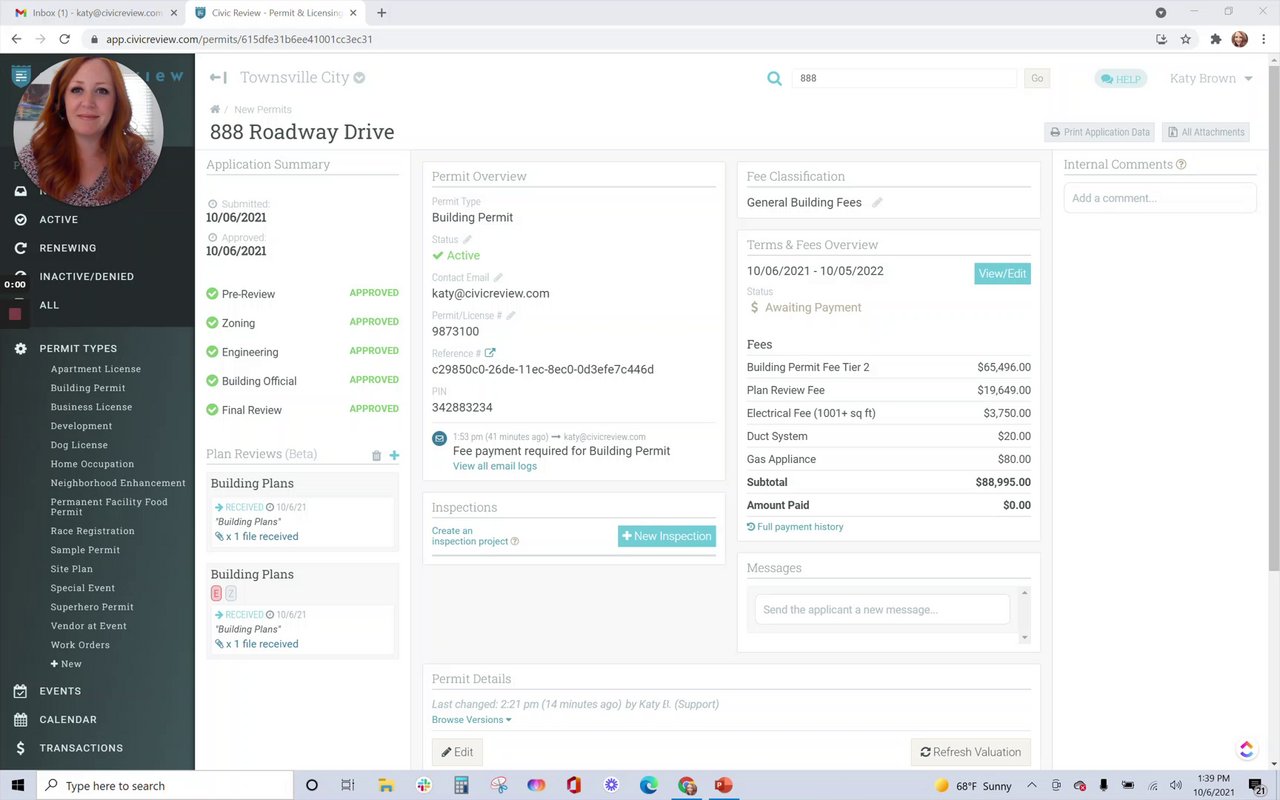Open the Katy Brown user menu

tap(1211, 78)
